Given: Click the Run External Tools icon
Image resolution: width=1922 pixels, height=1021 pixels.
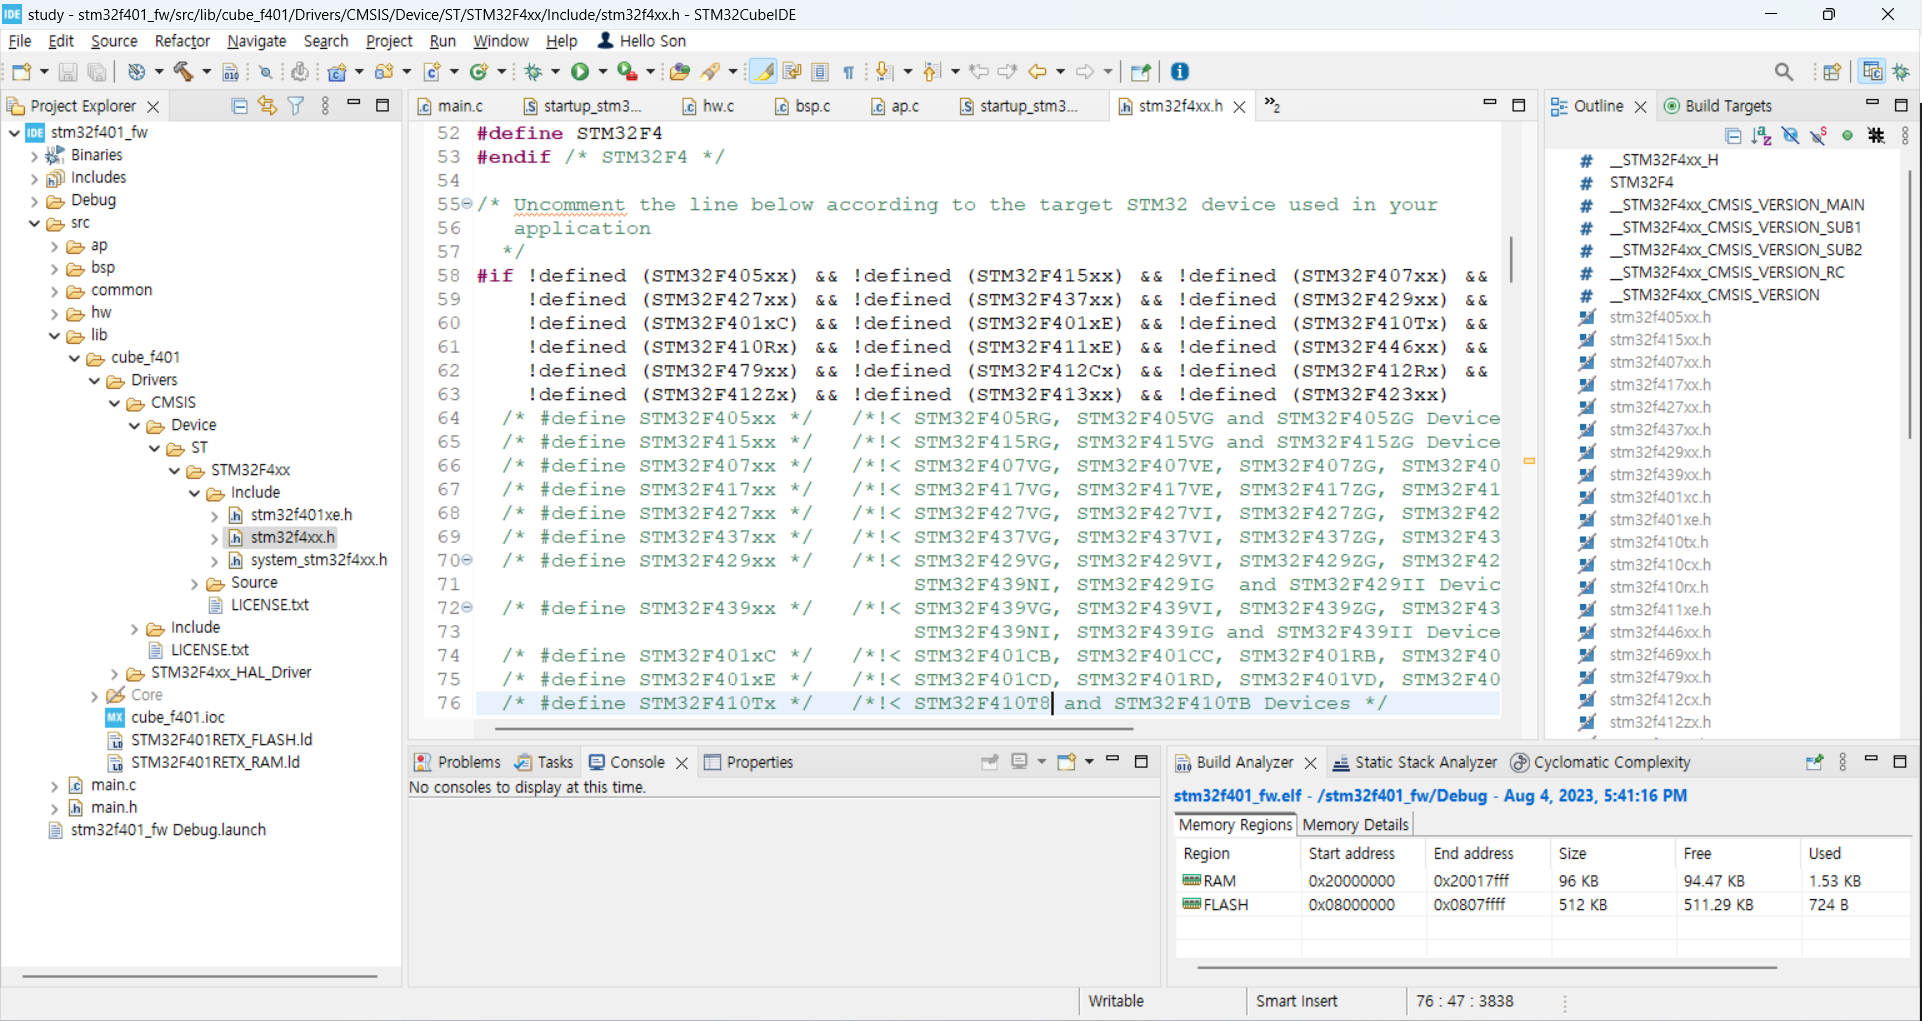Looking at the screenshot, I should click(627, 71).
